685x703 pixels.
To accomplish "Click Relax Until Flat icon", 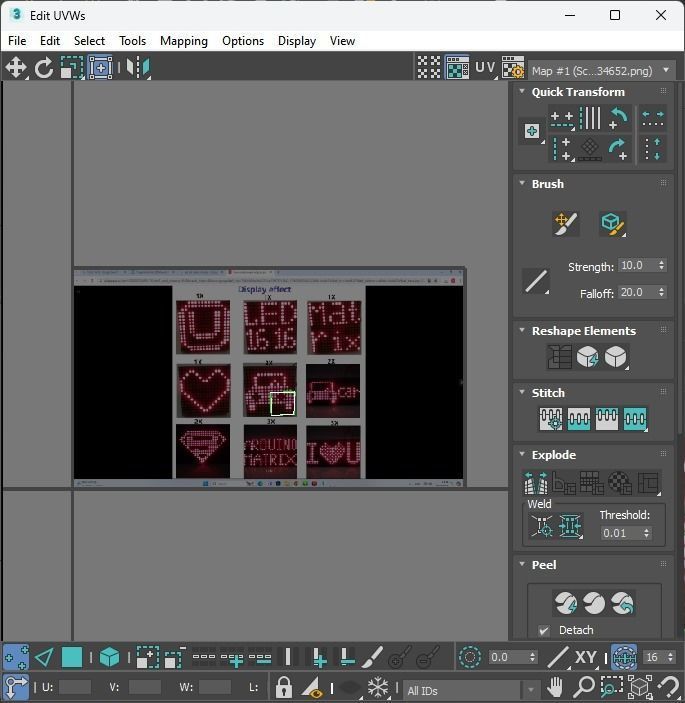I will pyautogui.click(x=587, y=357).
